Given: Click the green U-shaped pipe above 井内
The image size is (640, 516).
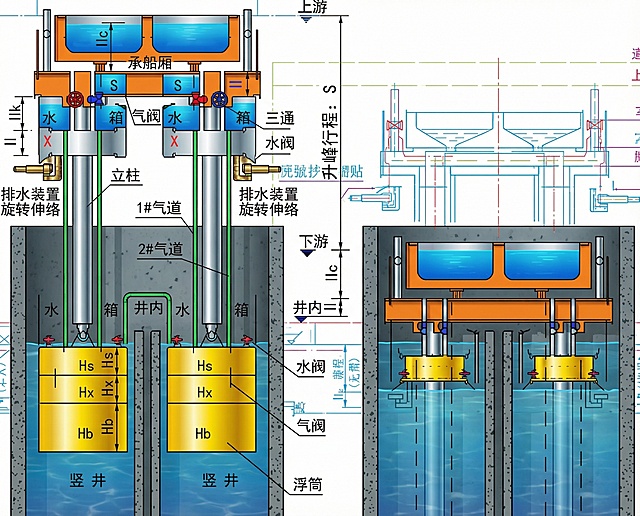Looking at the screenshot, I should point(147,316).
